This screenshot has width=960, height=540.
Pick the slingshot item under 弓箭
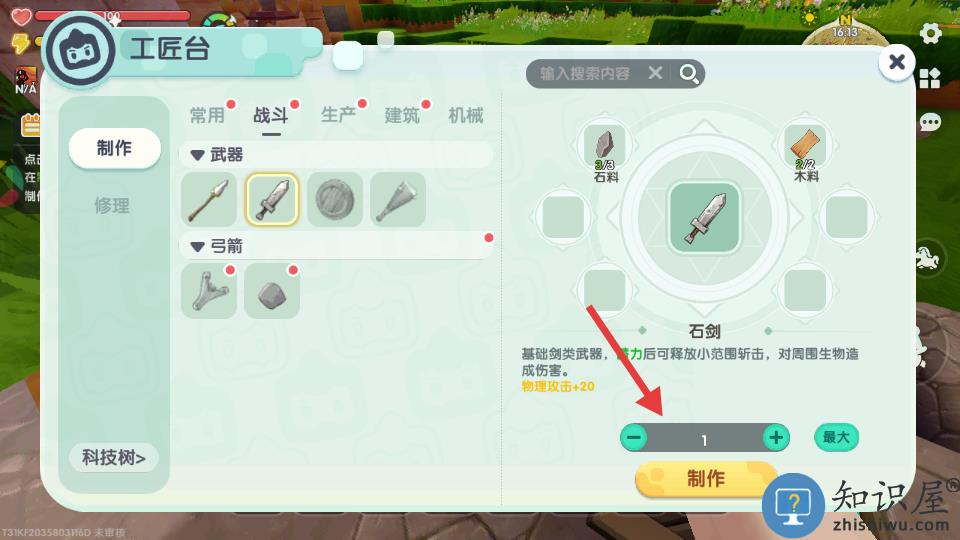tap(209, 291)
